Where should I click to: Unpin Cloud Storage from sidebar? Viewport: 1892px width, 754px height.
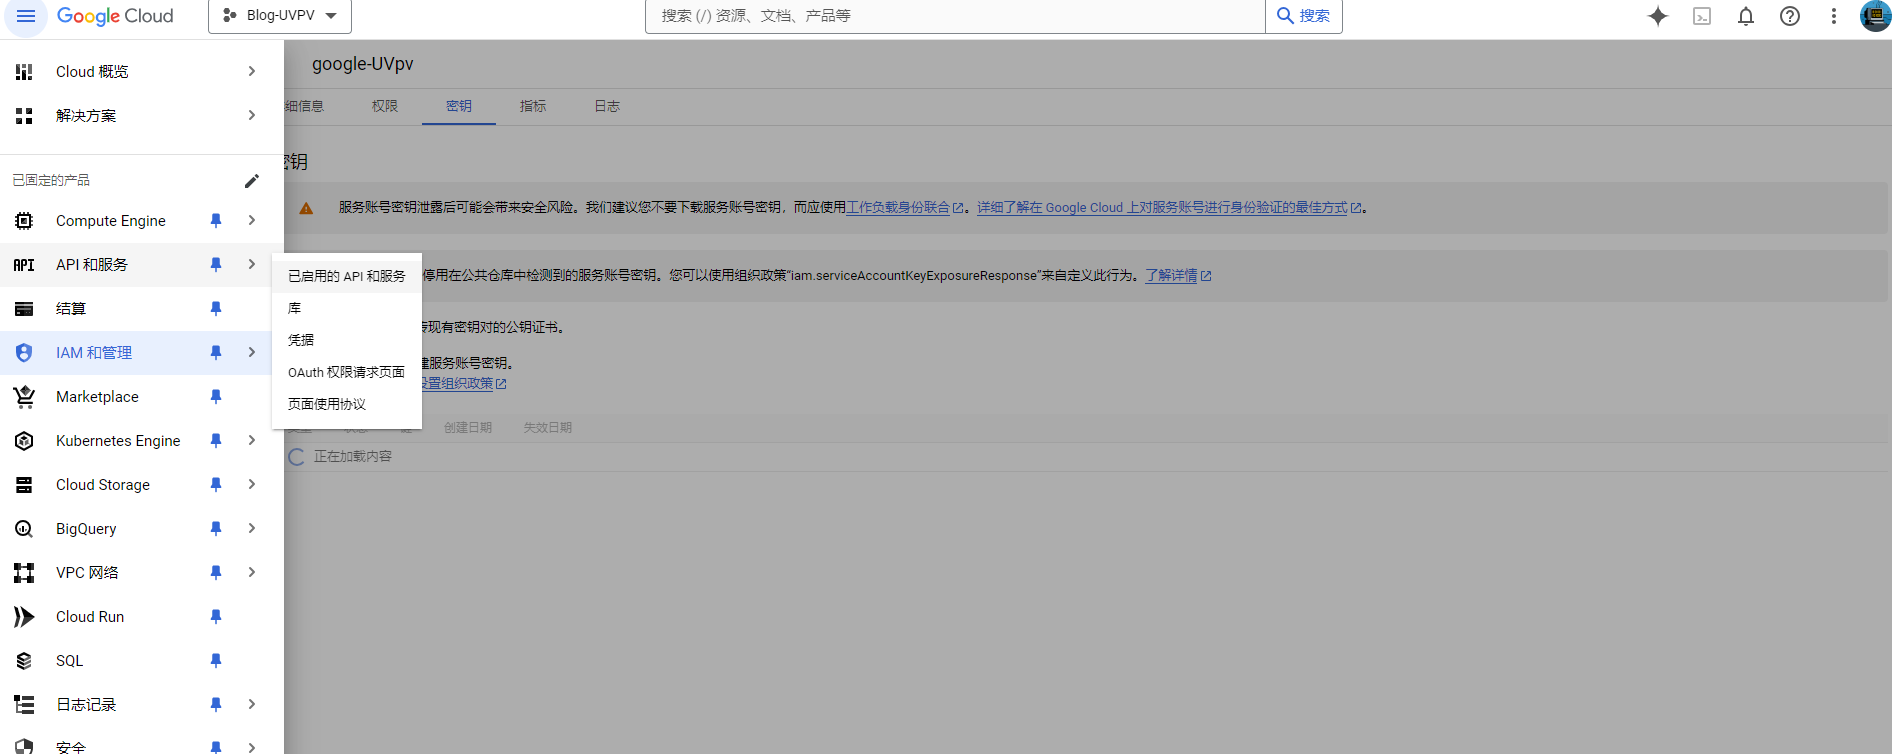coord(216,485)
